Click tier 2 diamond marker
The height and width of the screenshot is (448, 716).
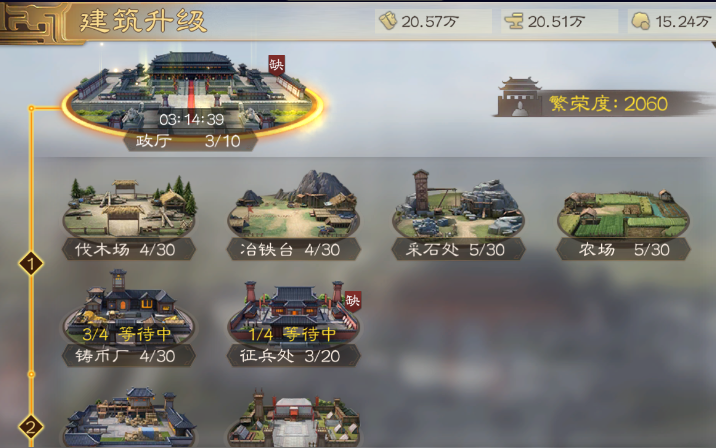[31, 427]
